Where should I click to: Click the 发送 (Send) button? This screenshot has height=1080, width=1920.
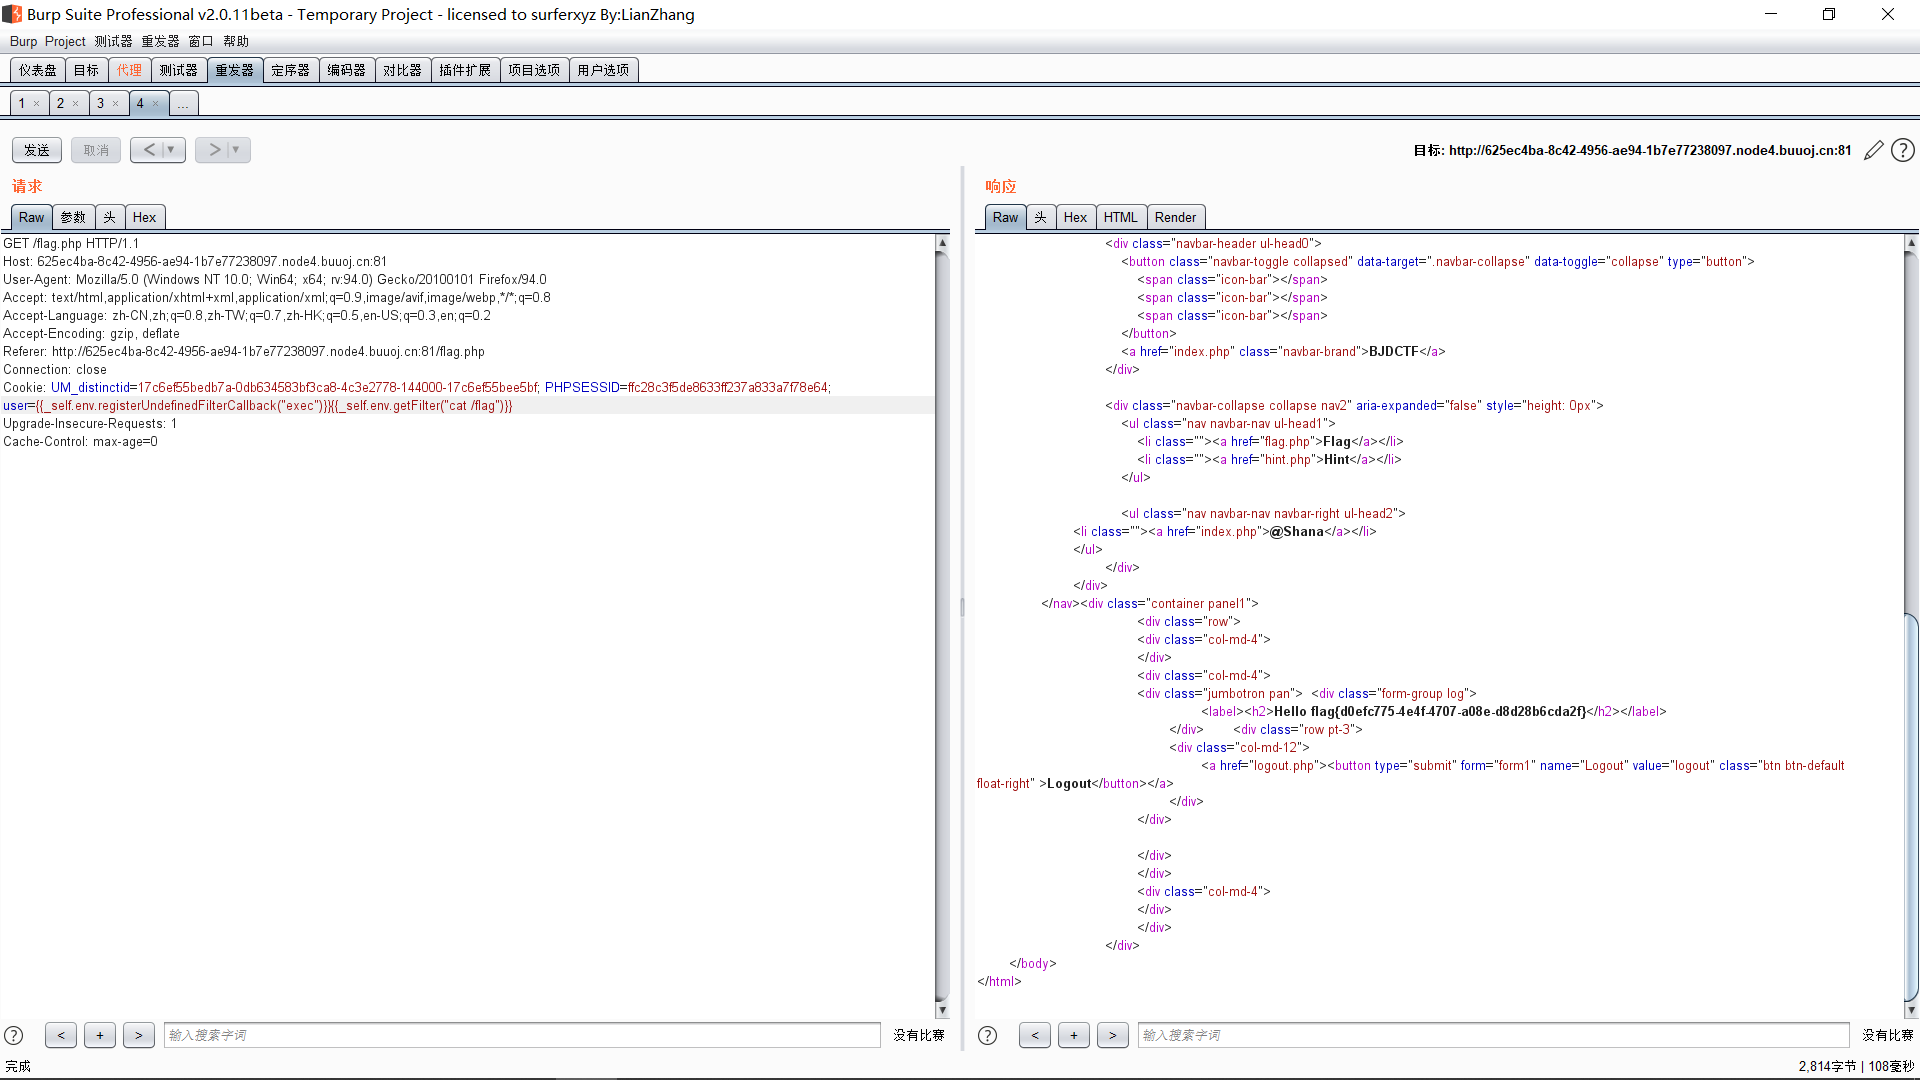click(37, 150)
